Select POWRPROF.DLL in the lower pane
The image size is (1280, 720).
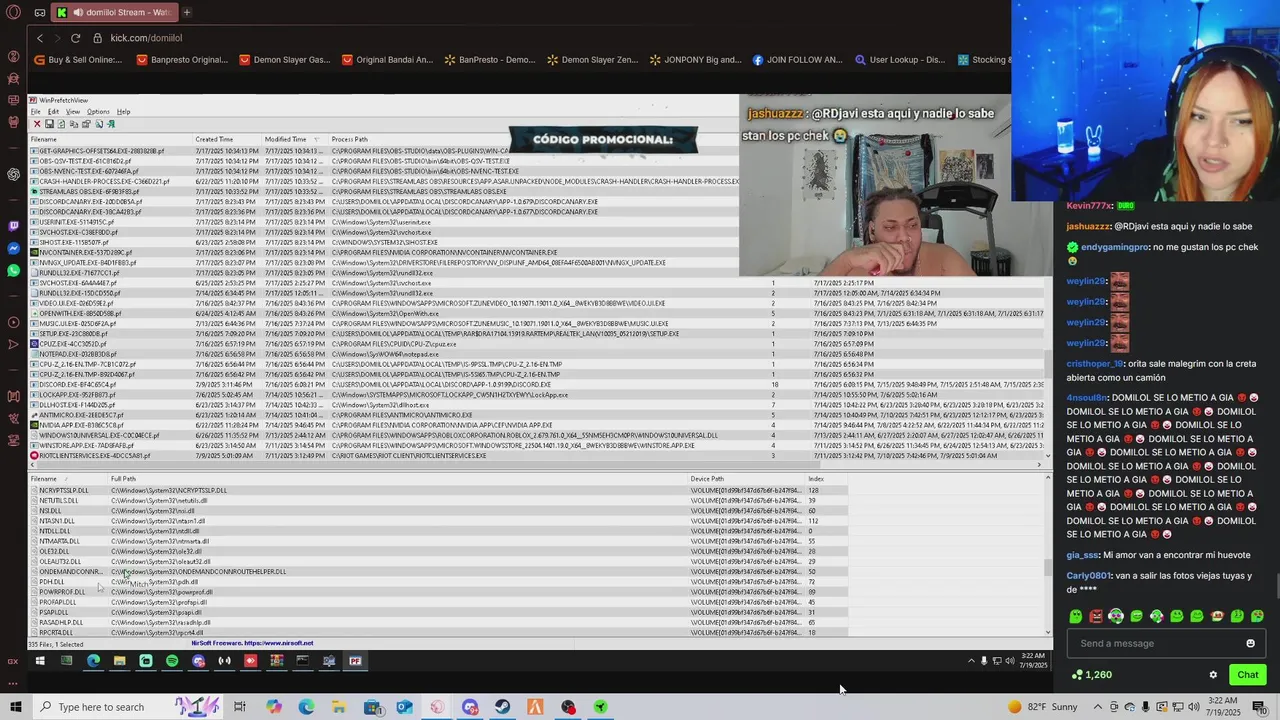point(438,592)
